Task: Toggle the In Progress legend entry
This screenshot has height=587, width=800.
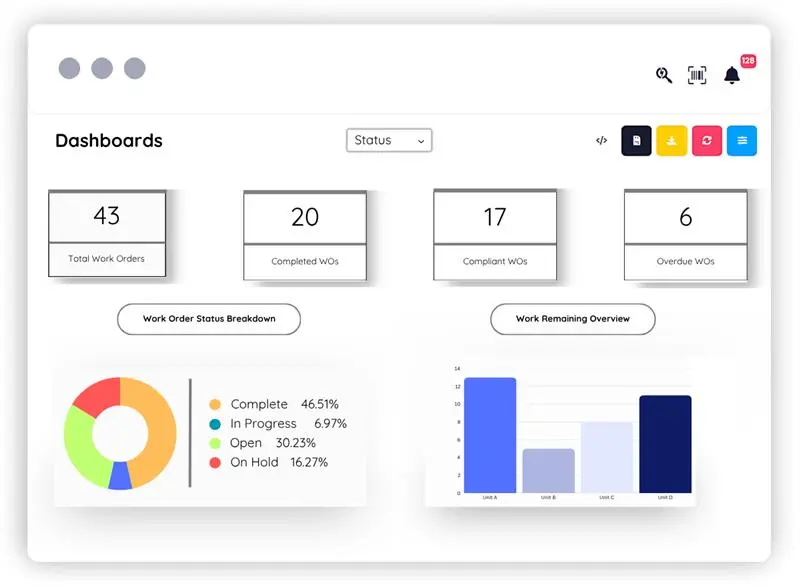Action: click(x=265, y=423)
